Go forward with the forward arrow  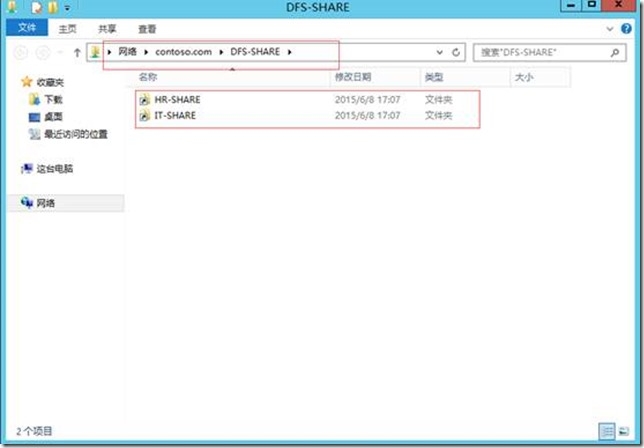(43, 53)
